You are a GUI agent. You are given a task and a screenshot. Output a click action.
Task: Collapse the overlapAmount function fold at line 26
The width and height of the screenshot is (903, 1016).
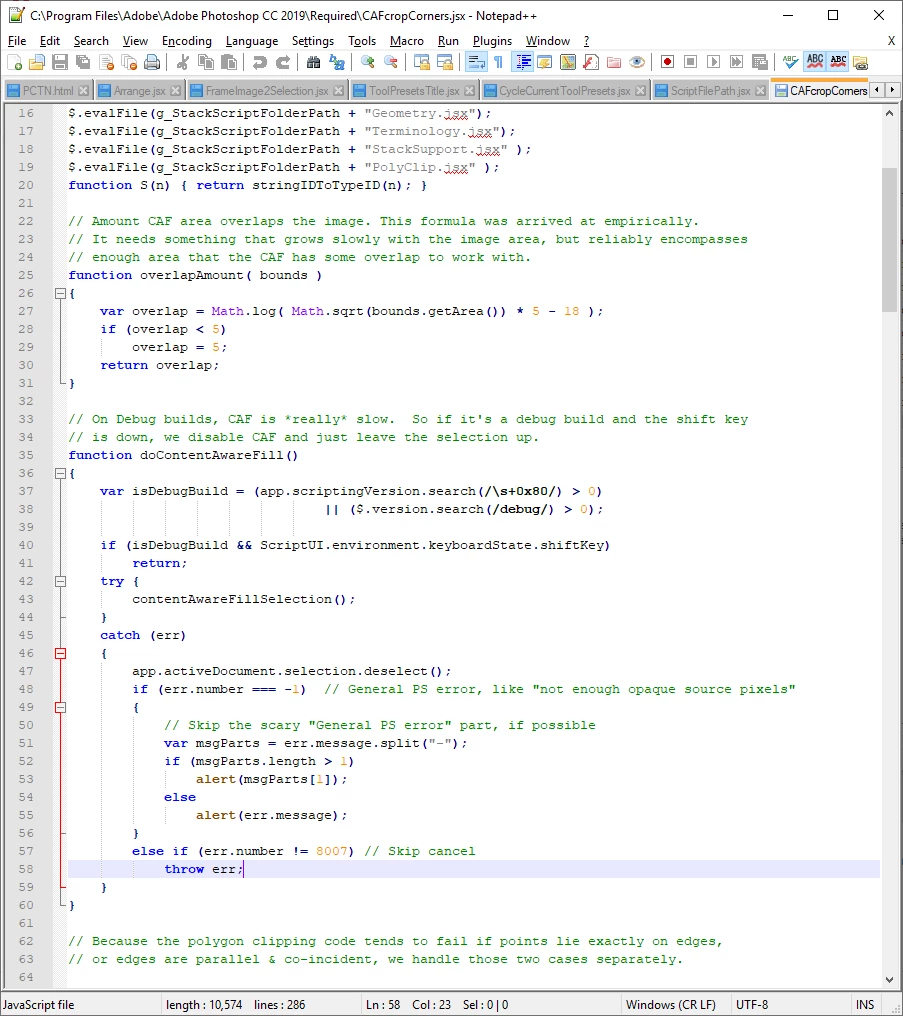click(x=60, y=294)
